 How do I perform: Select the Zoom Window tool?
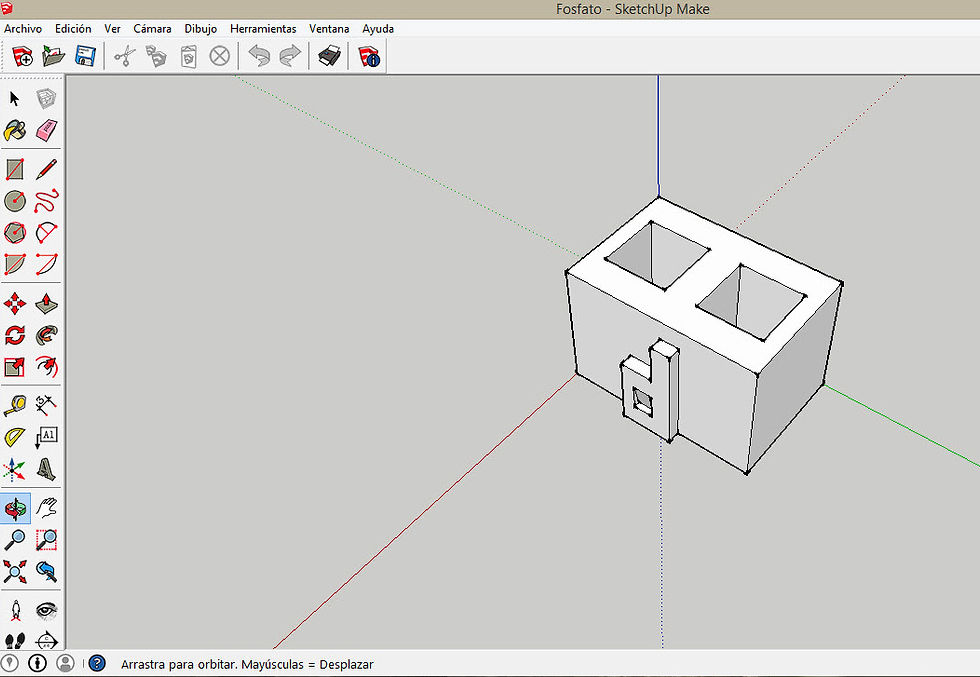pyautogui.click(x=46, y=539)
